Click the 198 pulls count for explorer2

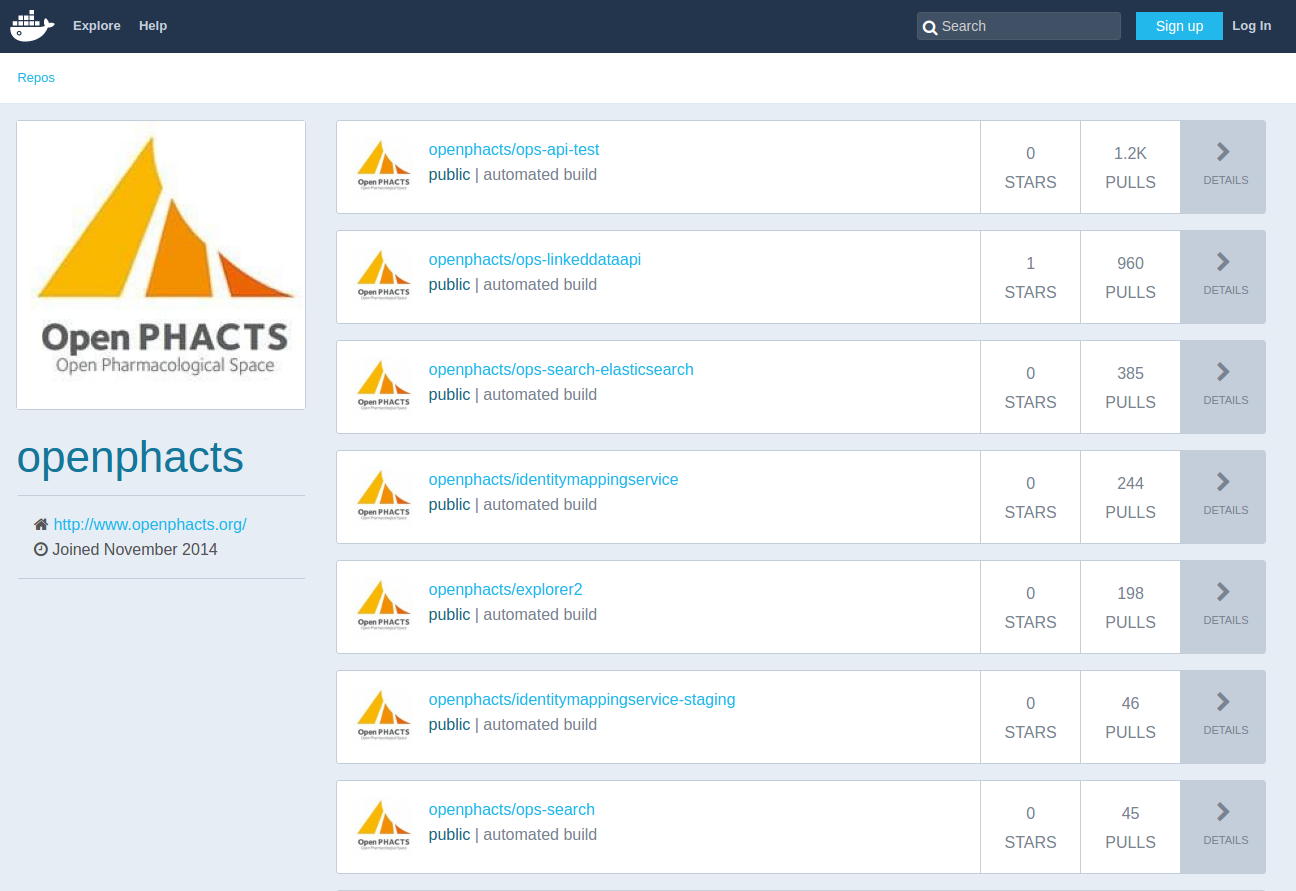click(1130, 594)
